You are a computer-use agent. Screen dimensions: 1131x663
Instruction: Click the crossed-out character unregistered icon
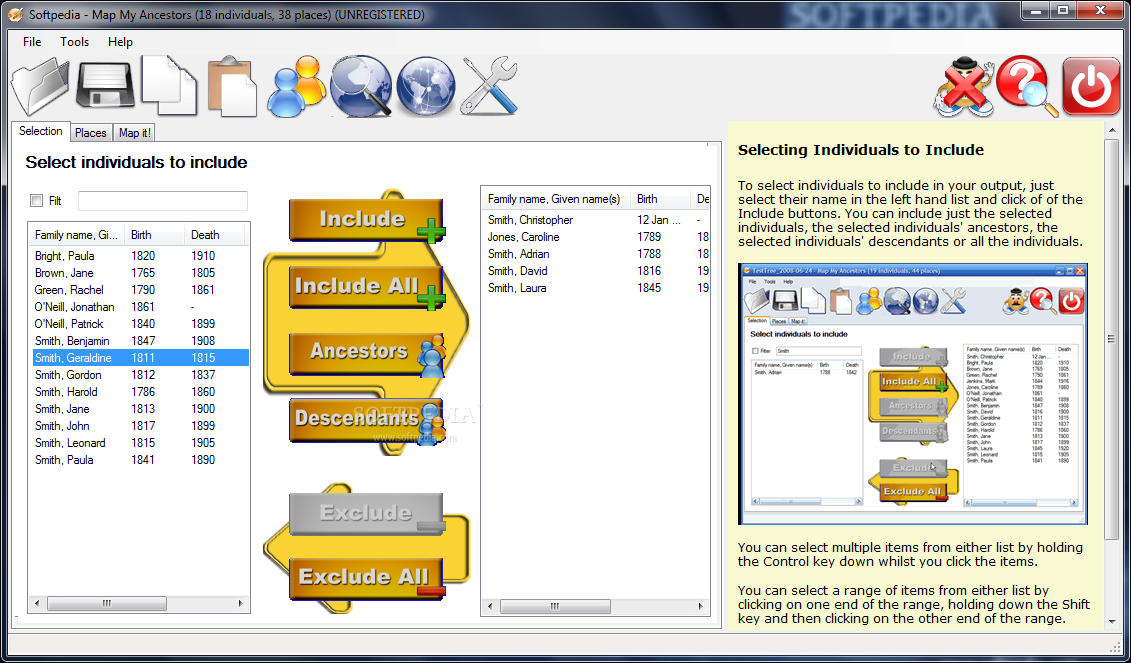964,87
